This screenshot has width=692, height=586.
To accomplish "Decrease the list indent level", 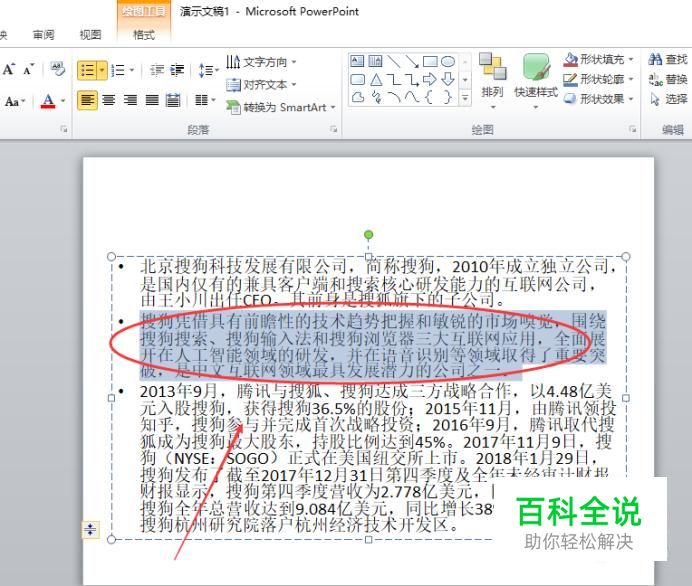I will (157, 70).
